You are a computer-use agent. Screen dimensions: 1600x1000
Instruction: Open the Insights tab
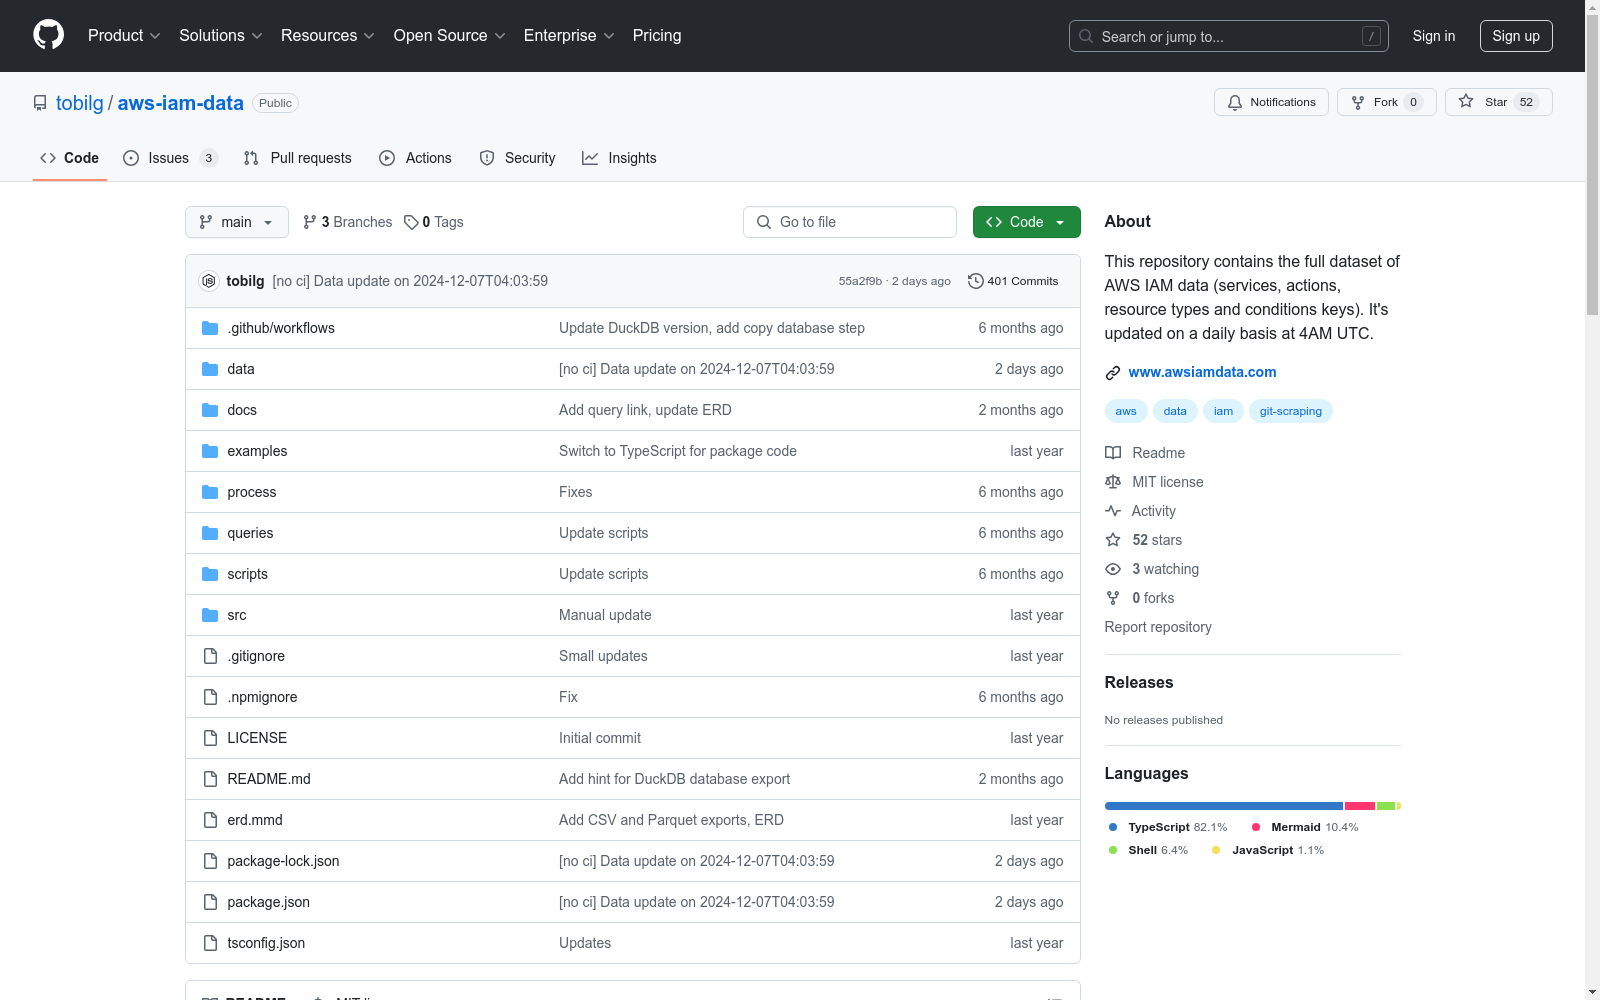(x=620, y=158)
